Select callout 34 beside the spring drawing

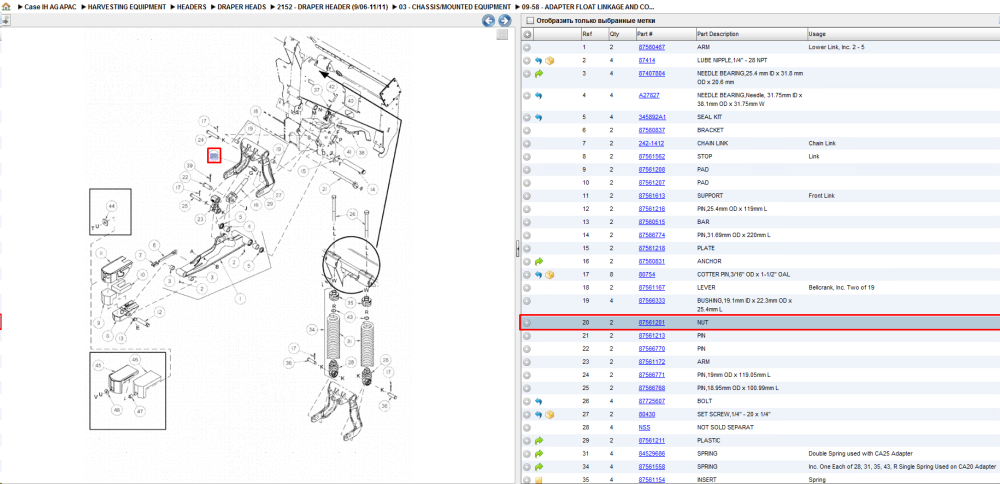point(312,330)
